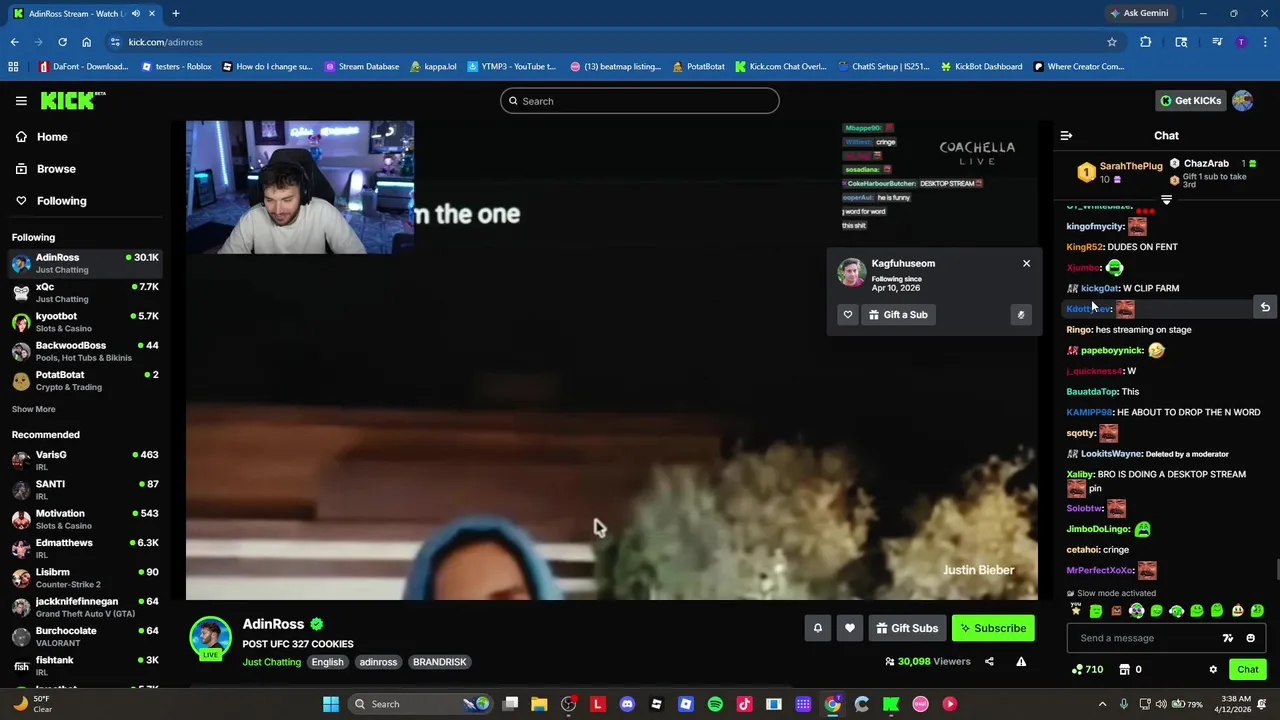Open the user avatar menu top right
Viewport: 1280px width, 720px height.
click(1243, 100)
